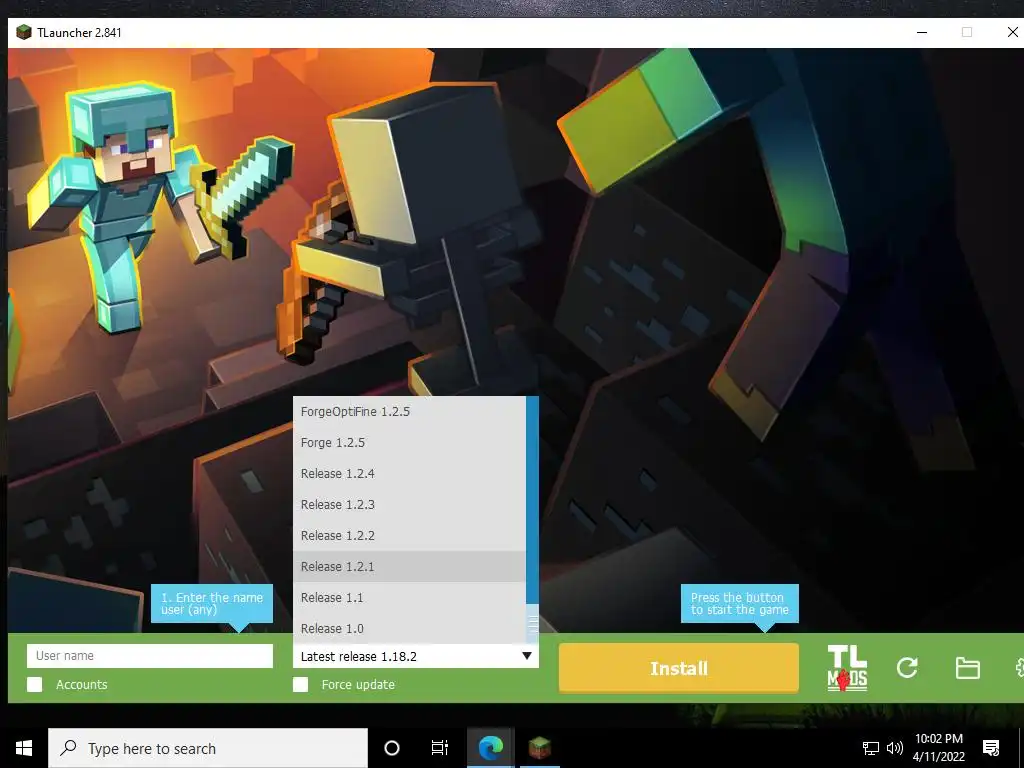This screenshot has height=768, width=1024.
Task: Open the game folder icon
Action: 967,668
